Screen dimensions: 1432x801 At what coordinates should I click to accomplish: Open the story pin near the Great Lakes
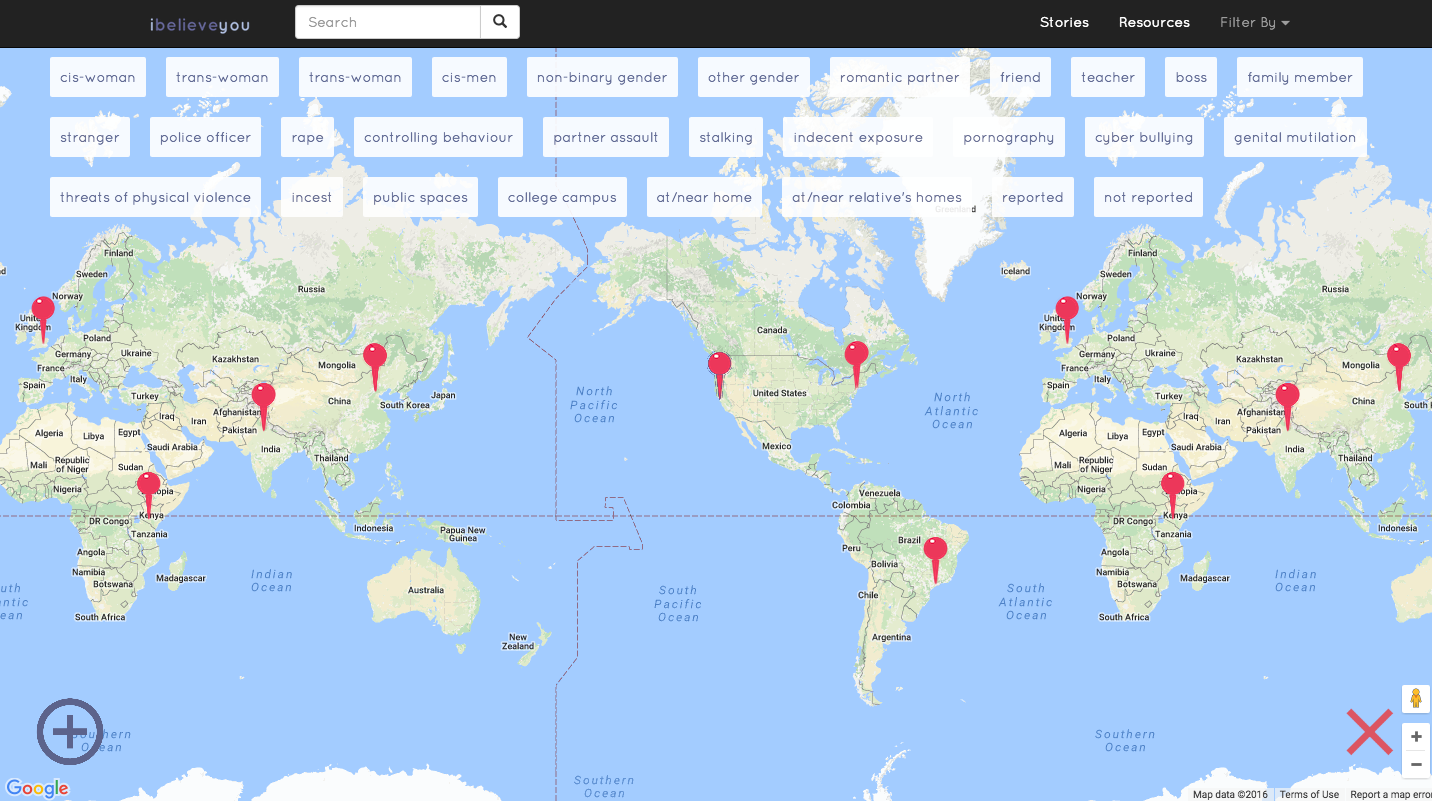point(856,363)
